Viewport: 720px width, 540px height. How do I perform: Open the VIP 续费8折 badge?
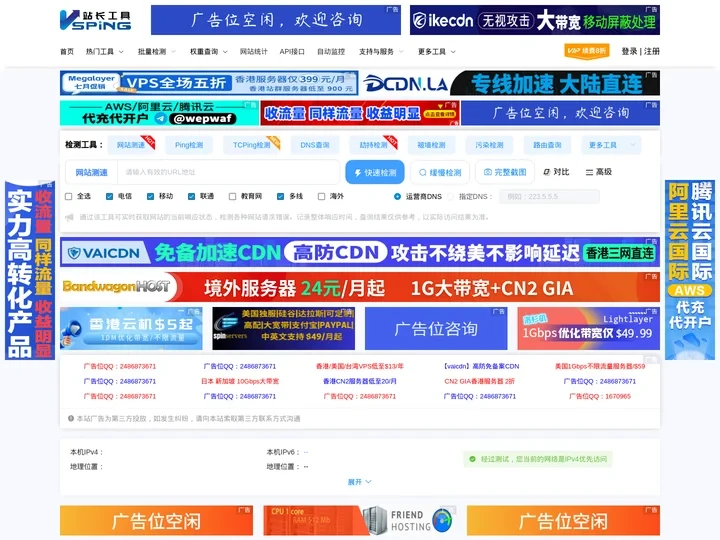click(587, 51)
